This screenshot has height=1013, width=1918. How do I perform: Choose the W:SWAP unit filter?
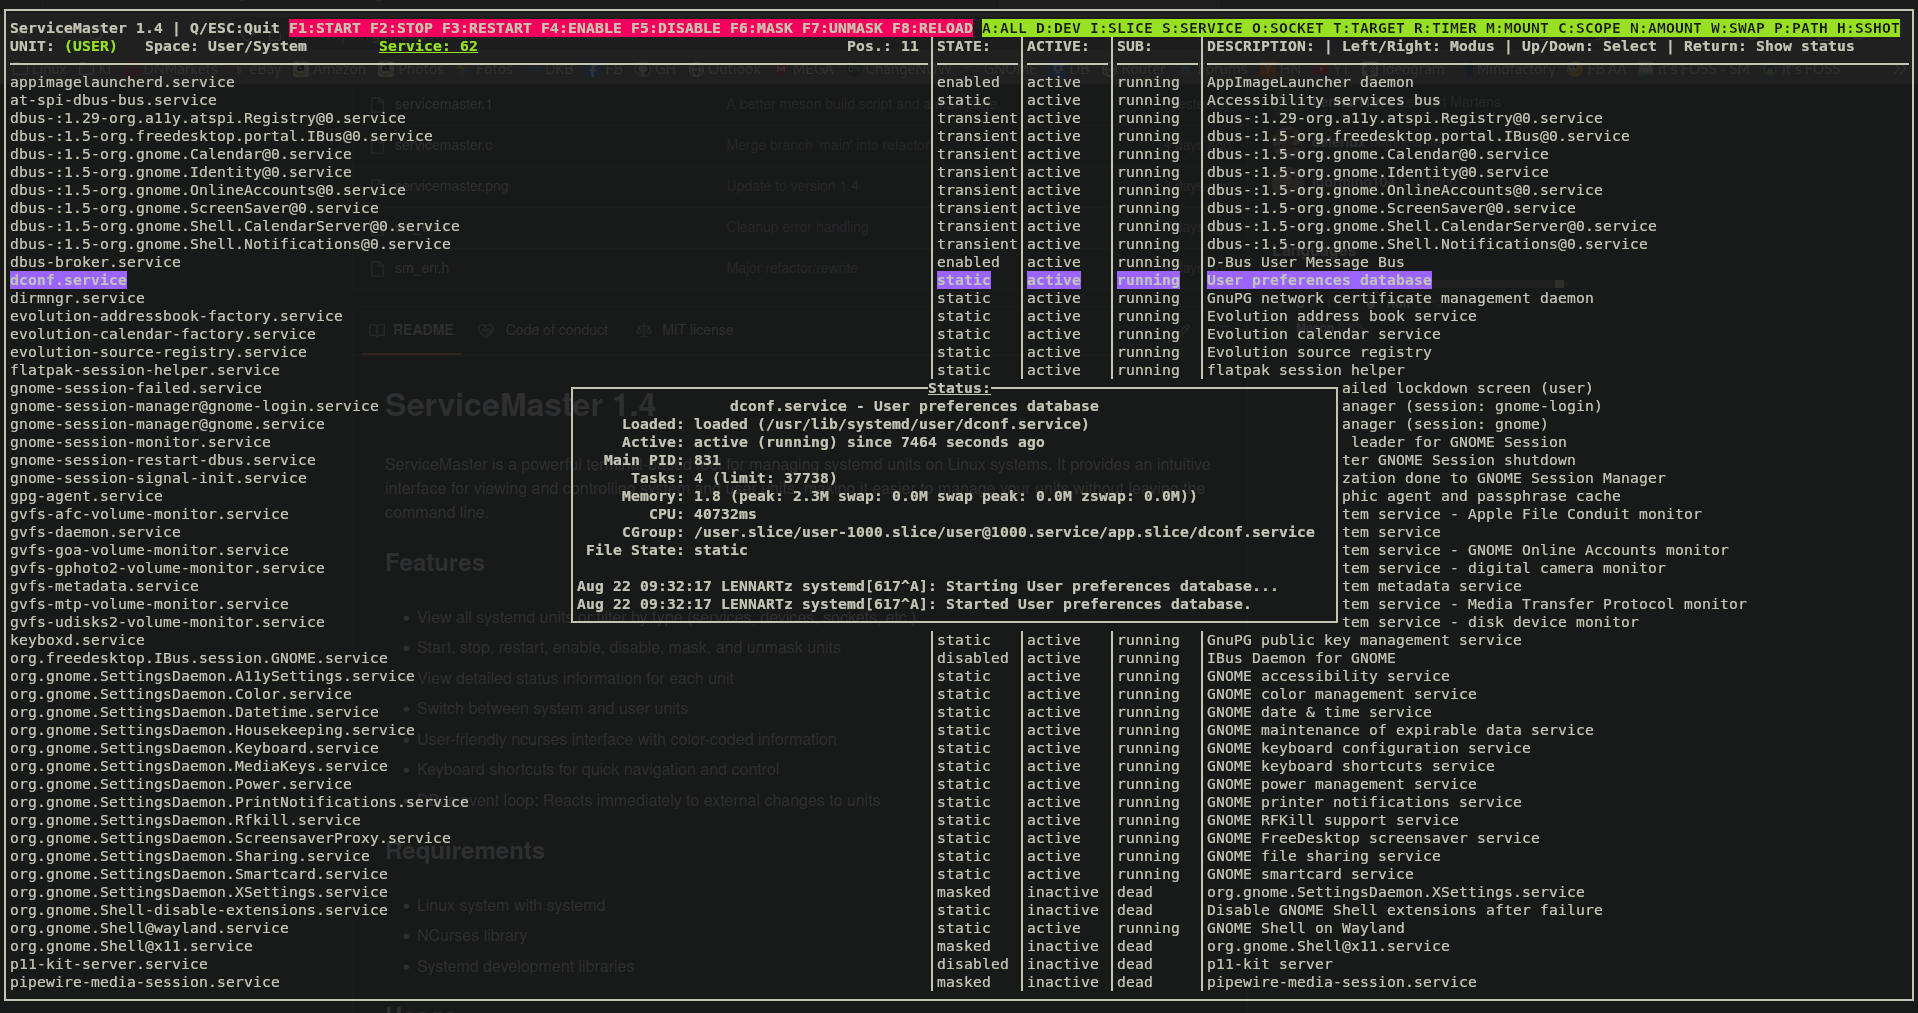tap(1737, 28)
